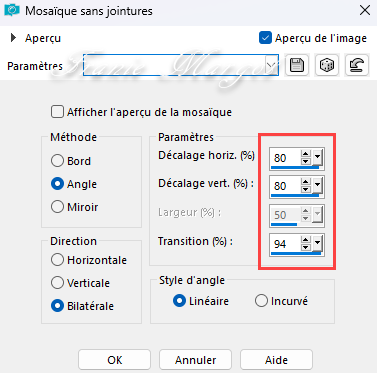Image resolution: width=377 pixels, height=373 pixels.
Task: Select the Bord method option
Action: [x=57, y=161]
